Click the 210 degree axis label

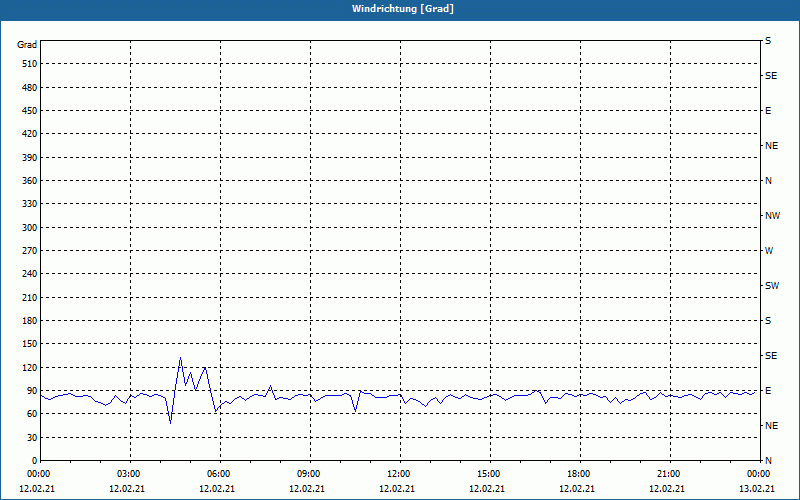[x=30, y=297]
